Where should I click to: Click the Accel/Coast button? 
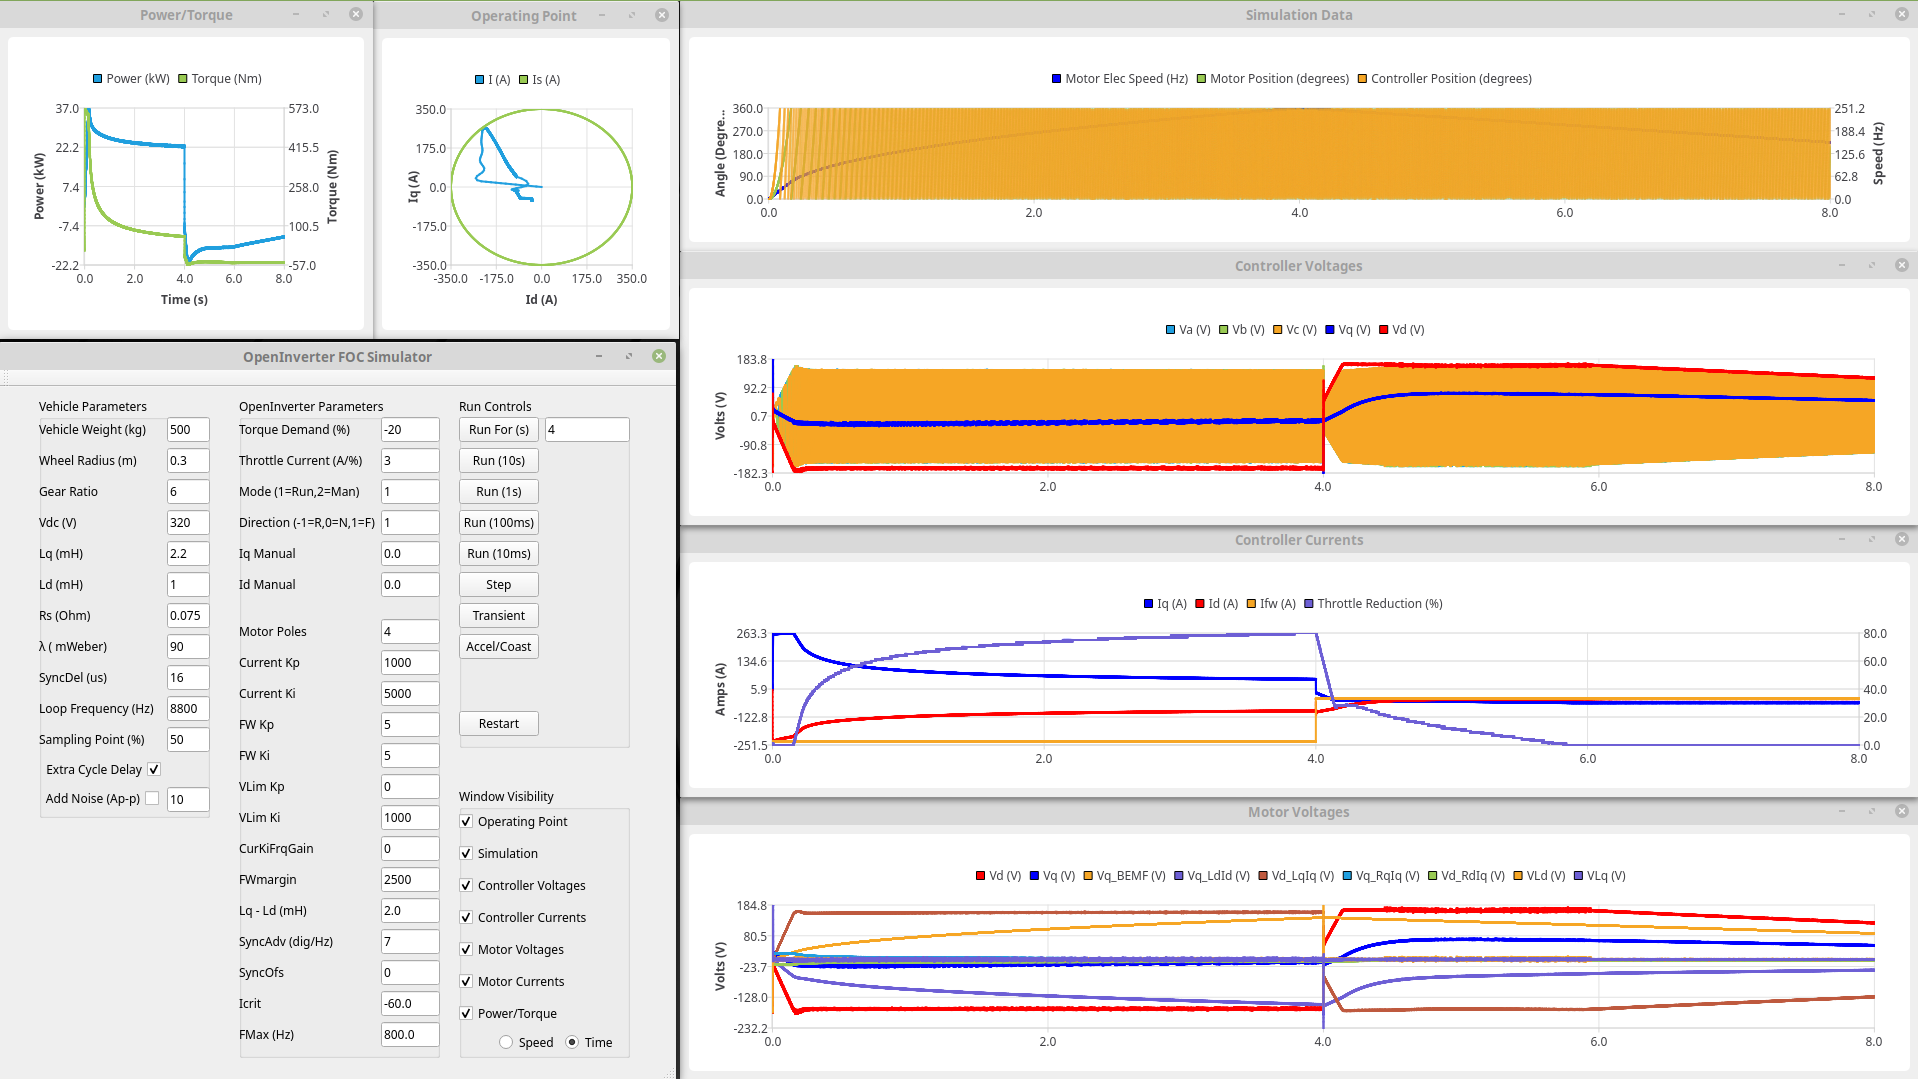point(498,646)
